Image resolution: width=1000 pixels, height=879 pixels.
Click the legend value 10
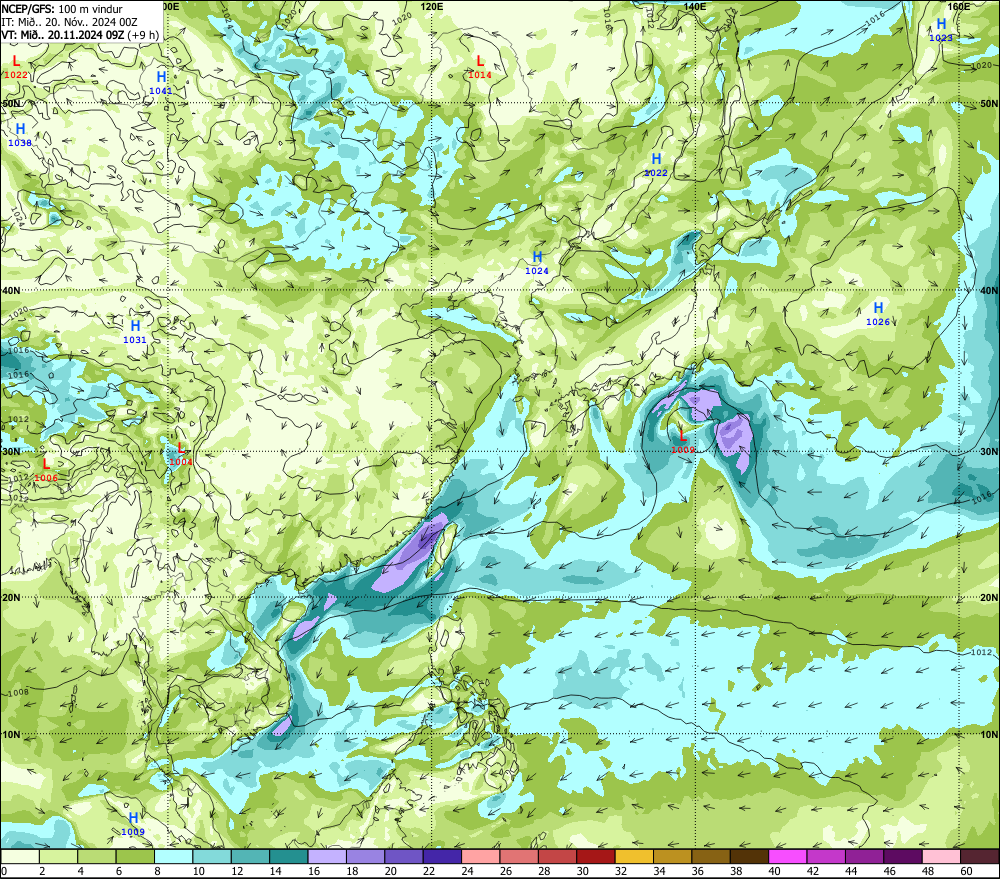[x=199, y=871]
